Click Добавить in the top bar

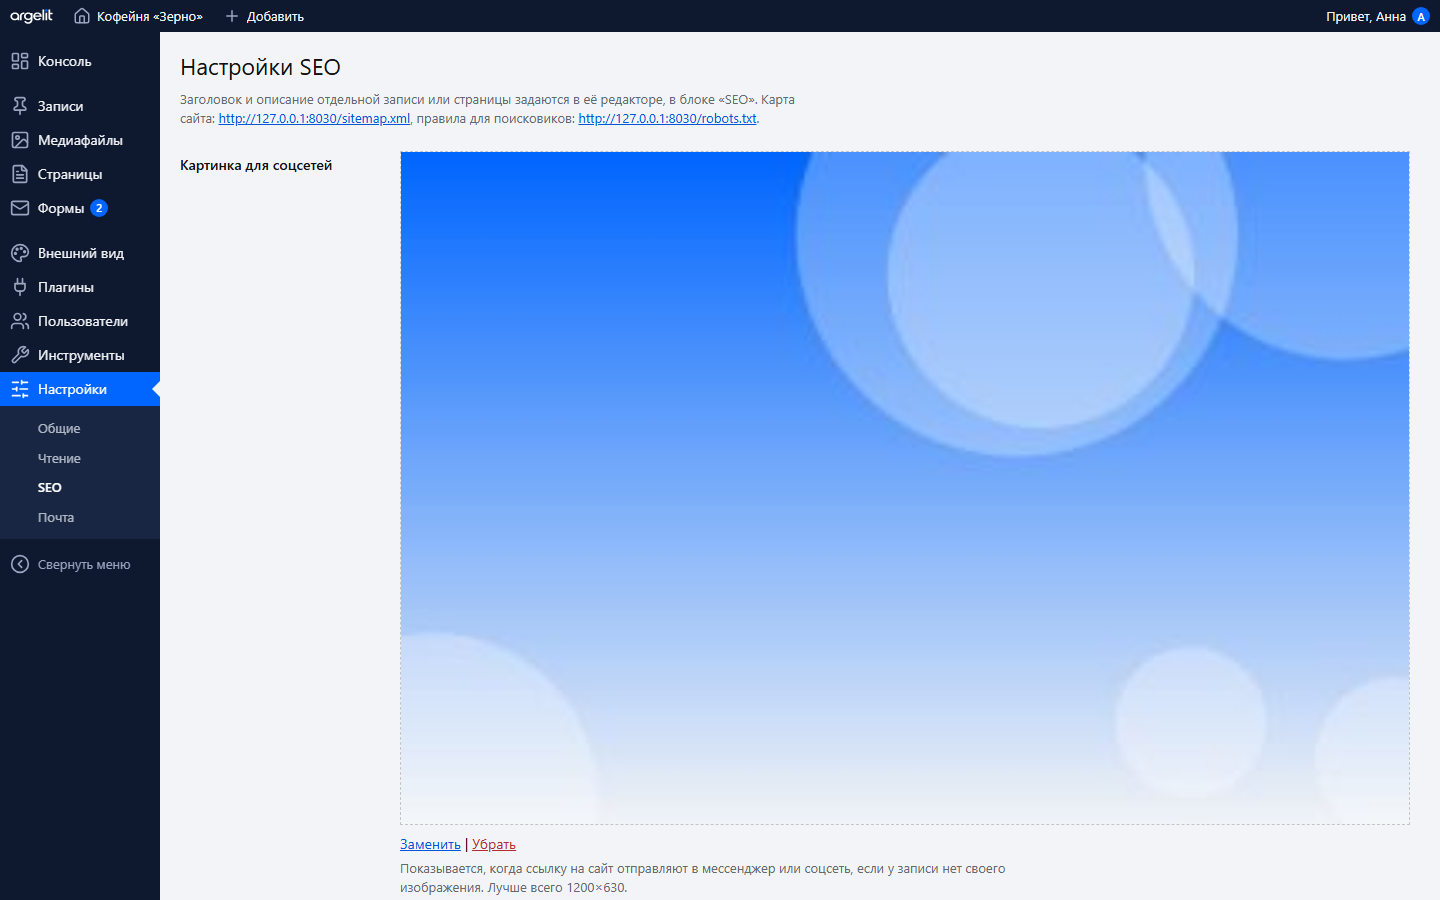(x=264, y=16)
